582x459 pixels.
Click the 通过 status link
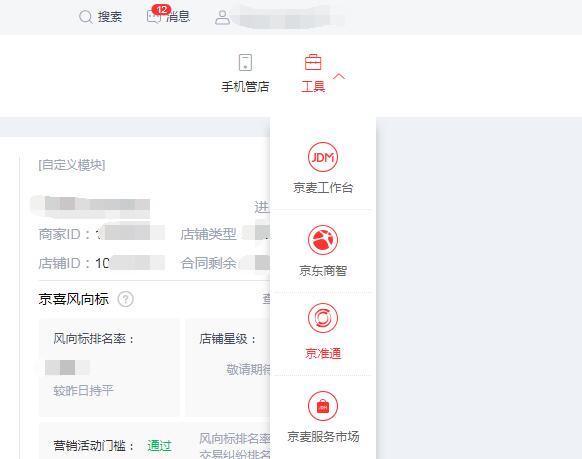click(x=159, y=445)
